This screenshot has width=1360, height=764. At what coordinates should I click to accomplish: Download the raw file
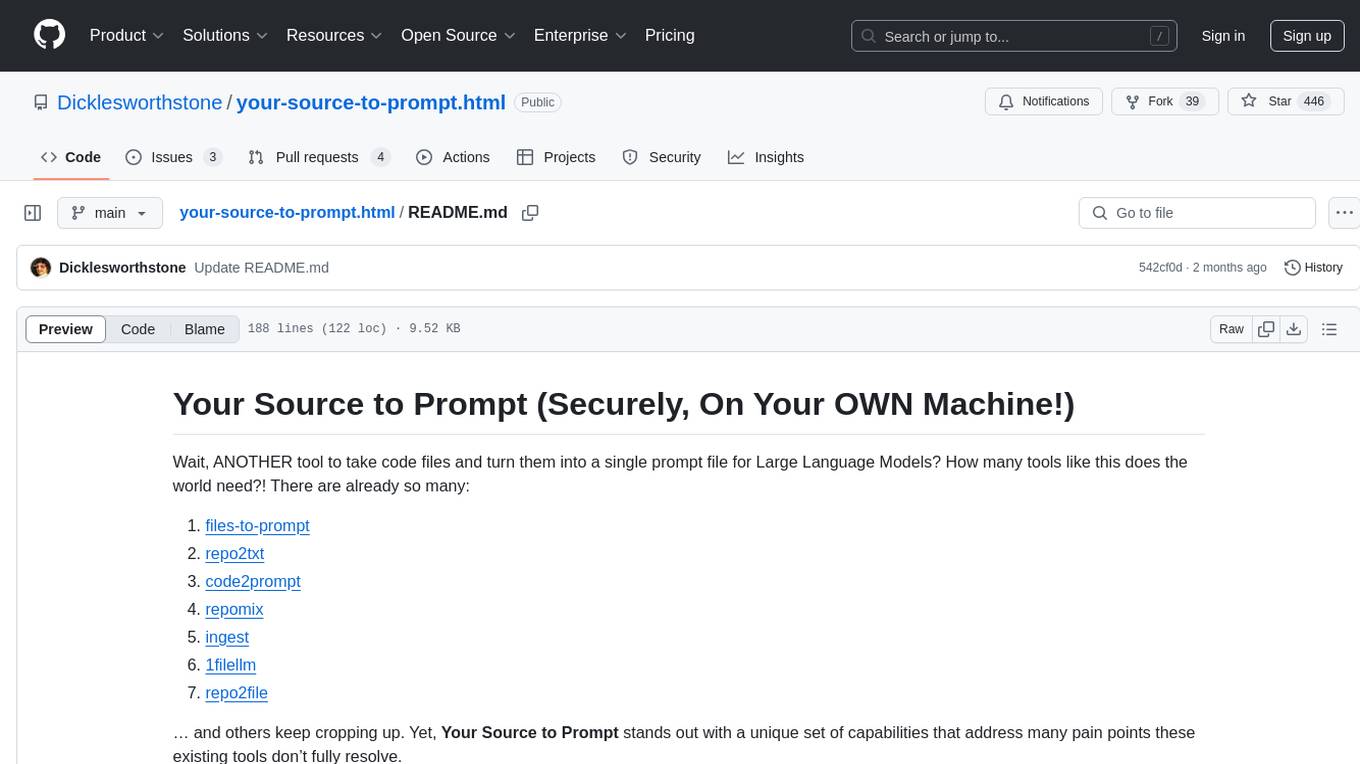pos(1293,329)
